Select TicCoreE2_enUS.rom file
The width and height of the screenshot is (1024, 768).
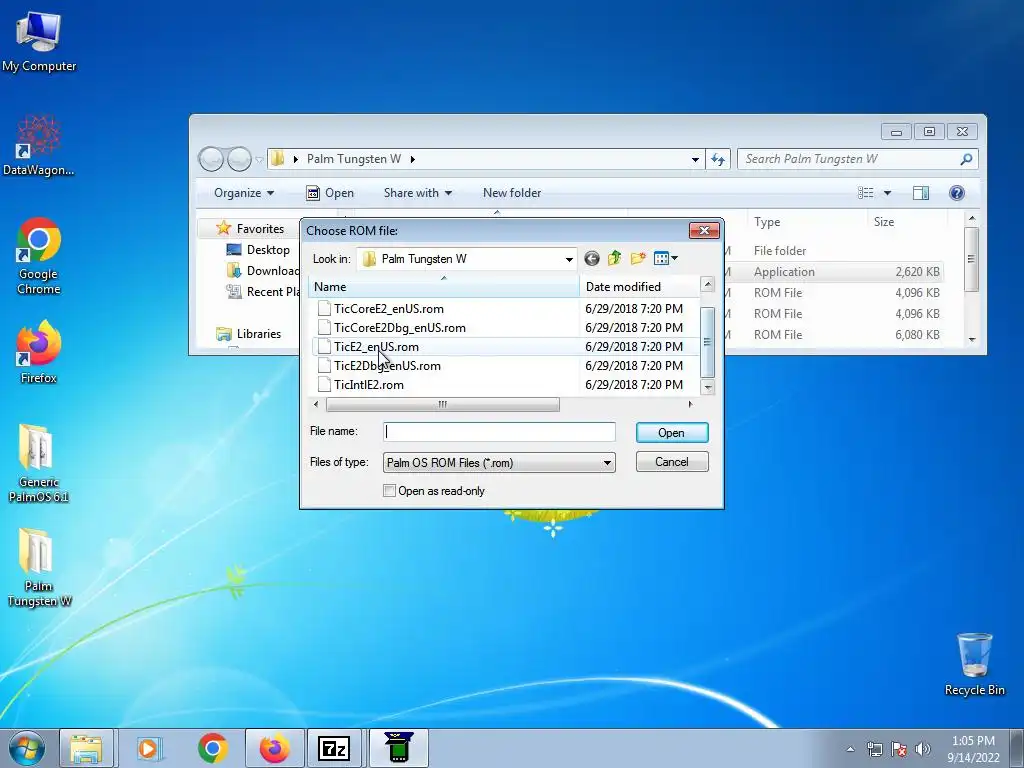point(389,309)
